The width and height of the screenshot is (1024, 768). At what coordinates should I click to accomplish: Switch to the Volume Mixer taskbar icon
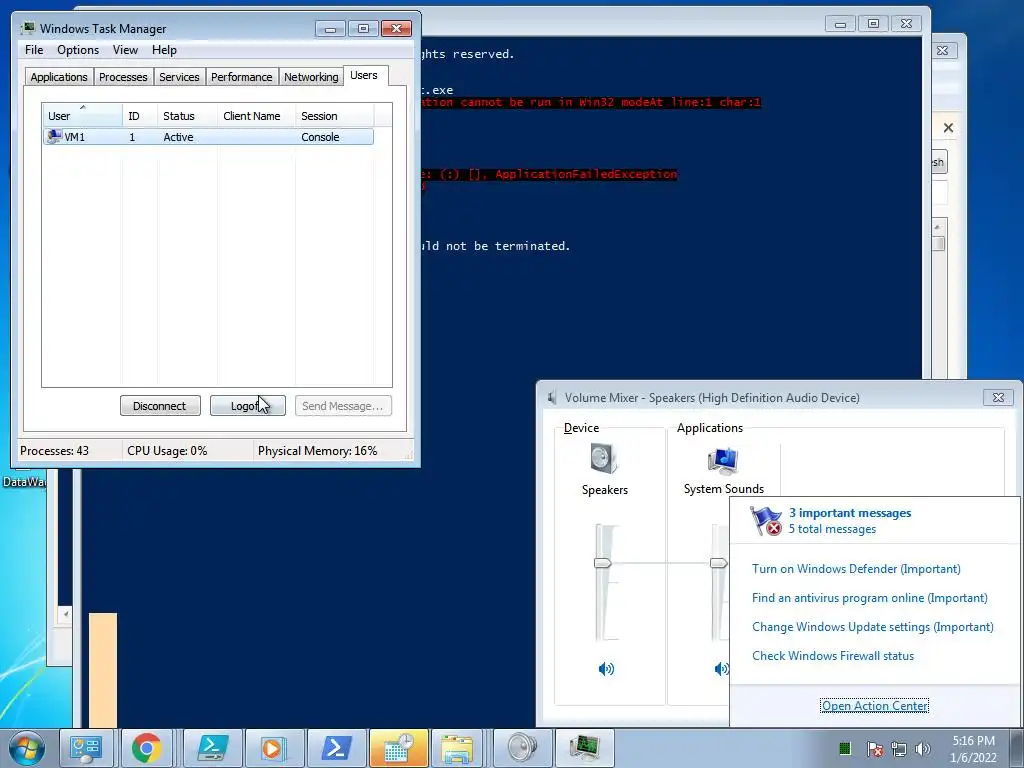pos(522,748)
